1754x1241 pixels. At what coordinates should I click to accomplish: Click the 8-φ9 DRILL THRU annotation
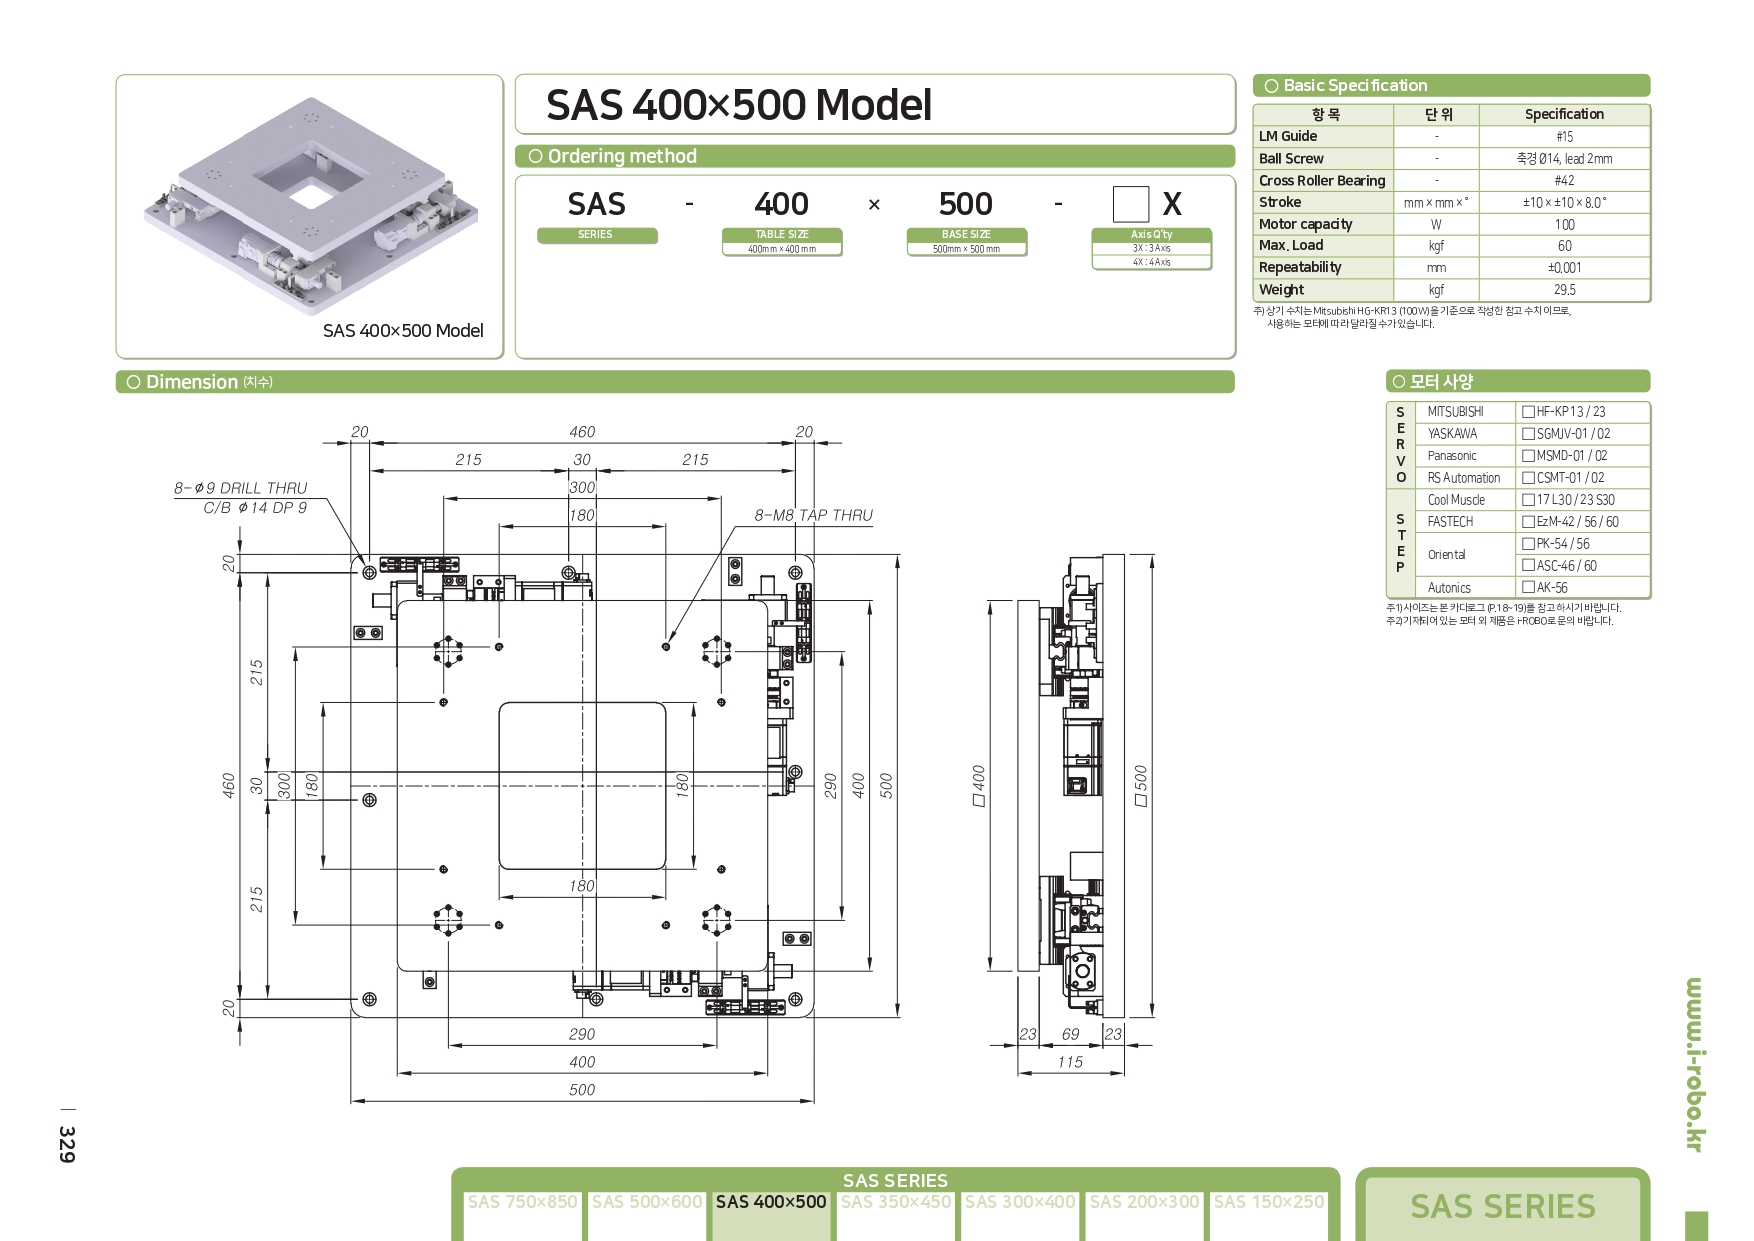click(240, 488)
